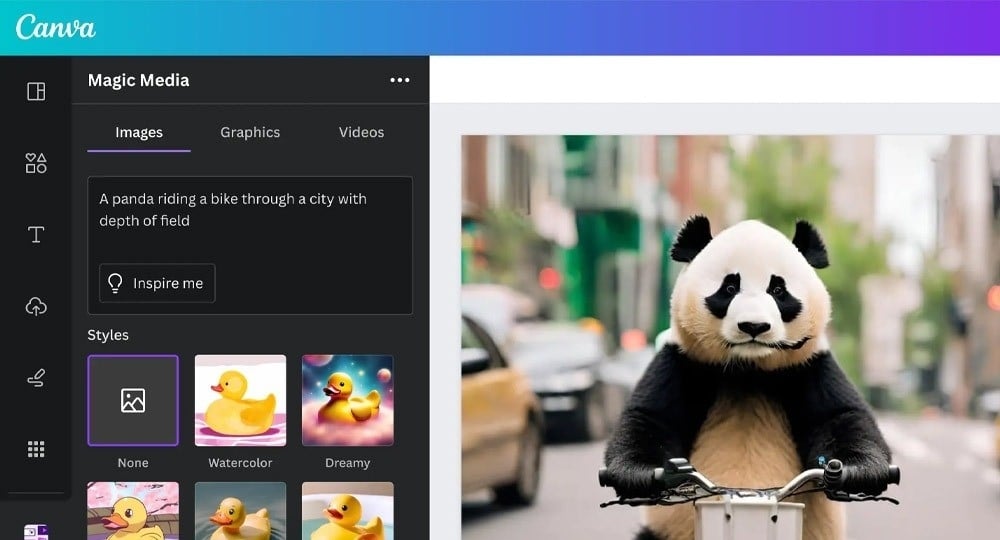This screenshot has width=1000, height=540.
Task: Click the Magic Media panel title
Action: [138, 80]
